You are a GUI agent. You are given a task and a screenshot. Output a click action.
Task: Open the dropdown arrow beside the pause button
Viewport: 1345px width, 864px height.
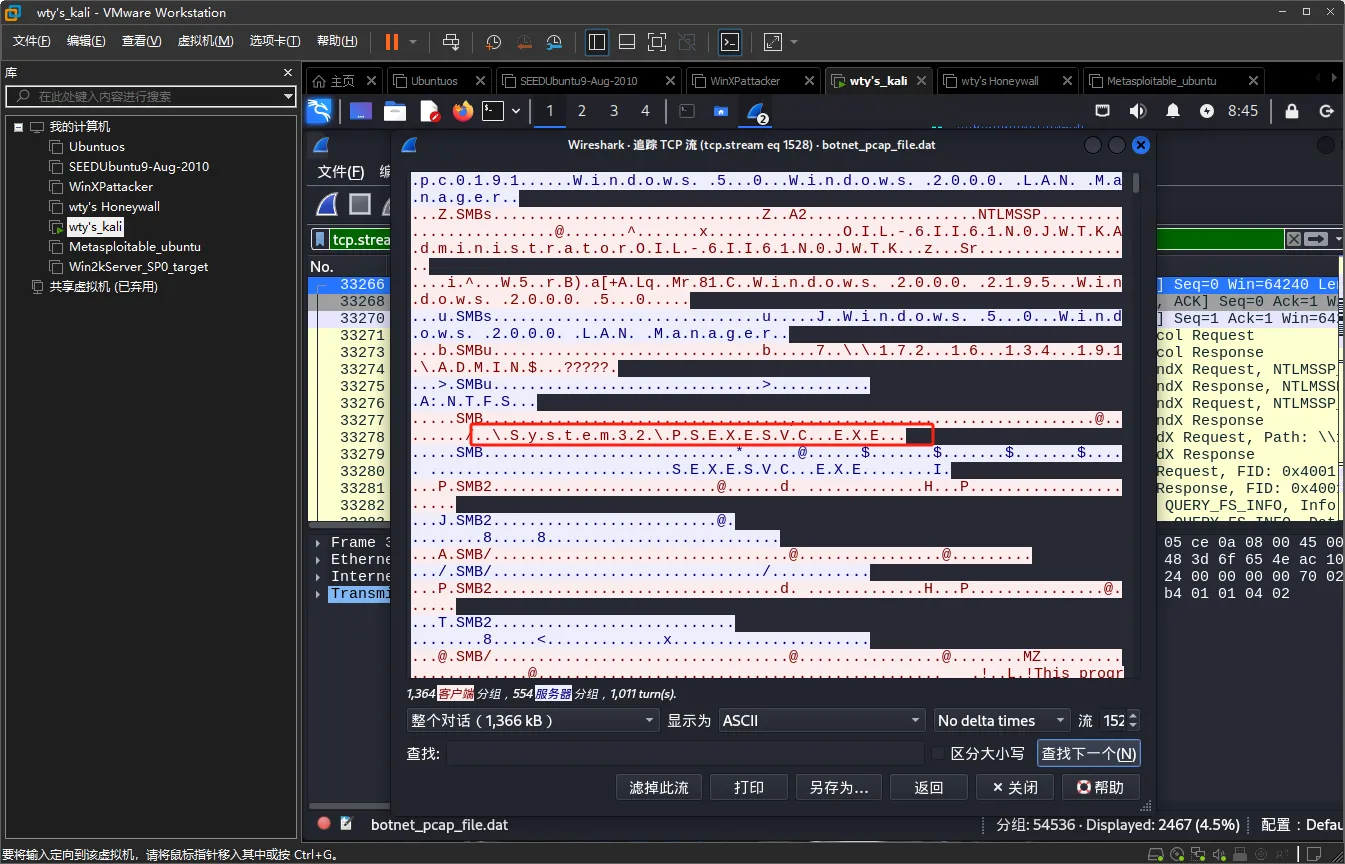413,42
